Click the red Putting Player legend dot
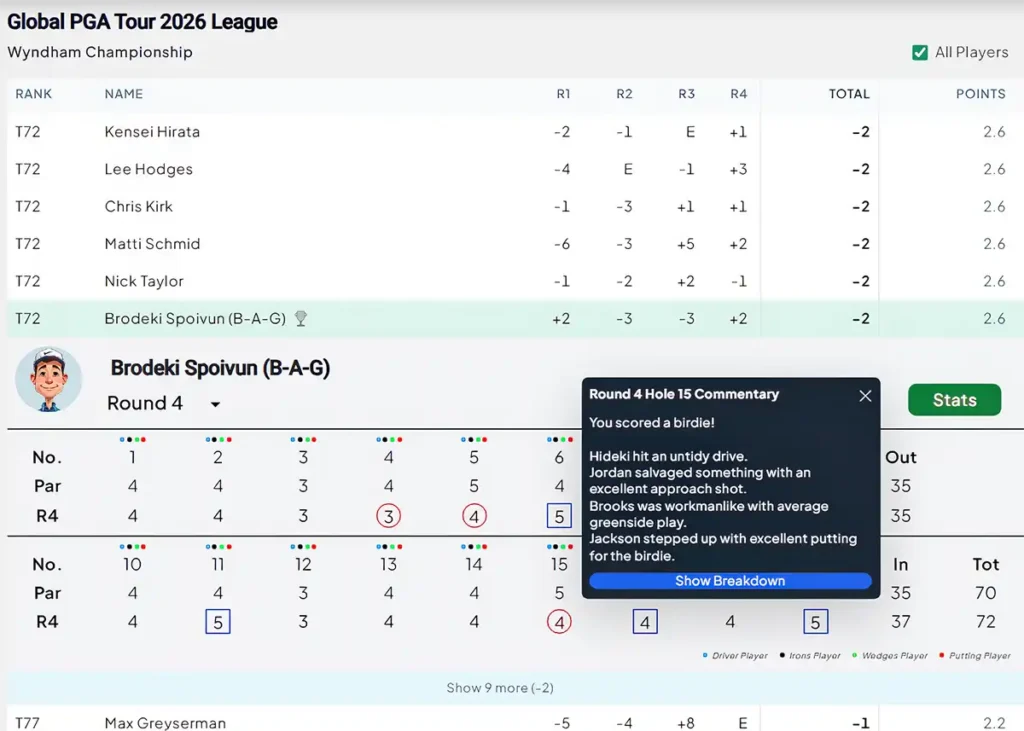The image size is (1024, 731). (x=941, y=655)
